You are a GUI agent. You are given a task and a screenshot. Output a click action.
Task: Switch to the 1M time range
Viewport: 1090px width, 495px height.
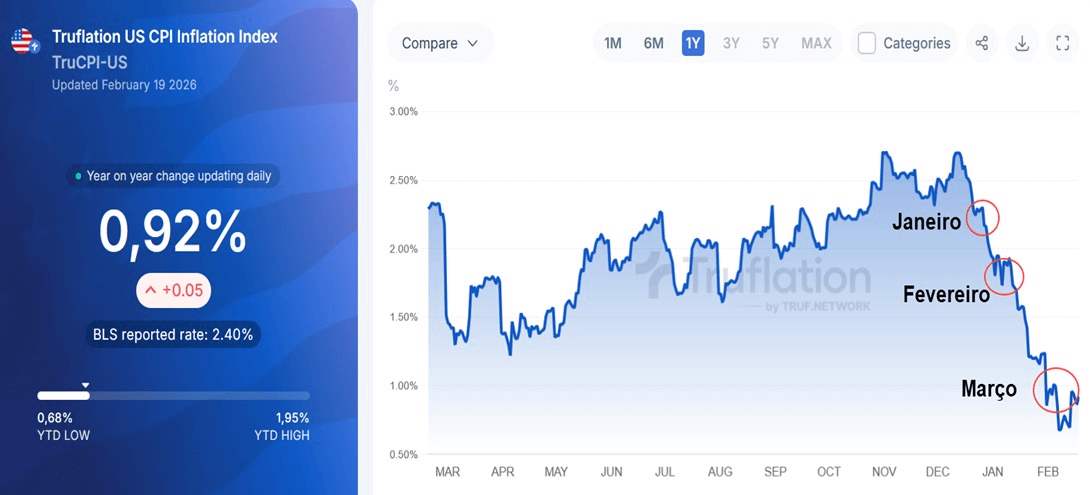tap(613, 43)
